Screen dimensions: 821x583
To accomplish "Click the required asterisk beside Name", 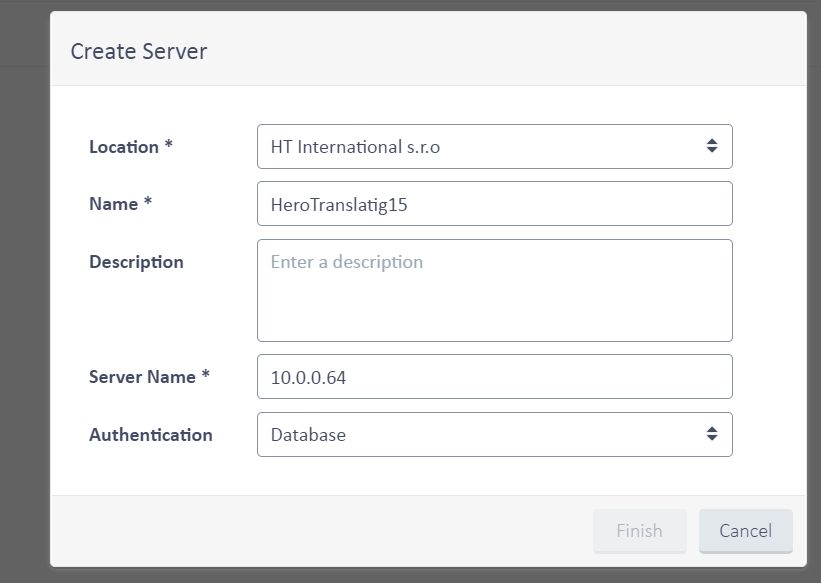I will tap(148, 201).
